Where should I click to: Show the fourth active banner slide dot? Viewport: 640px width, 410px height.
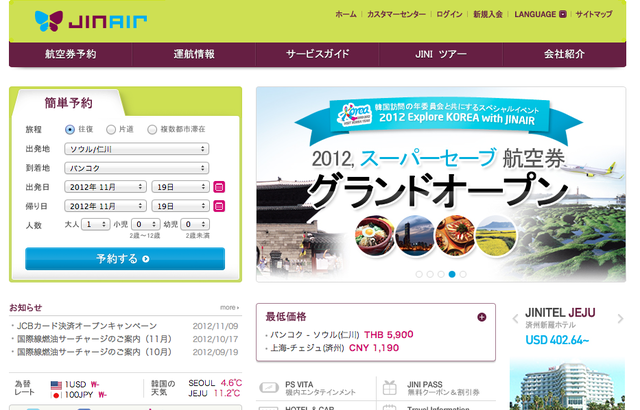pos(452,274)
